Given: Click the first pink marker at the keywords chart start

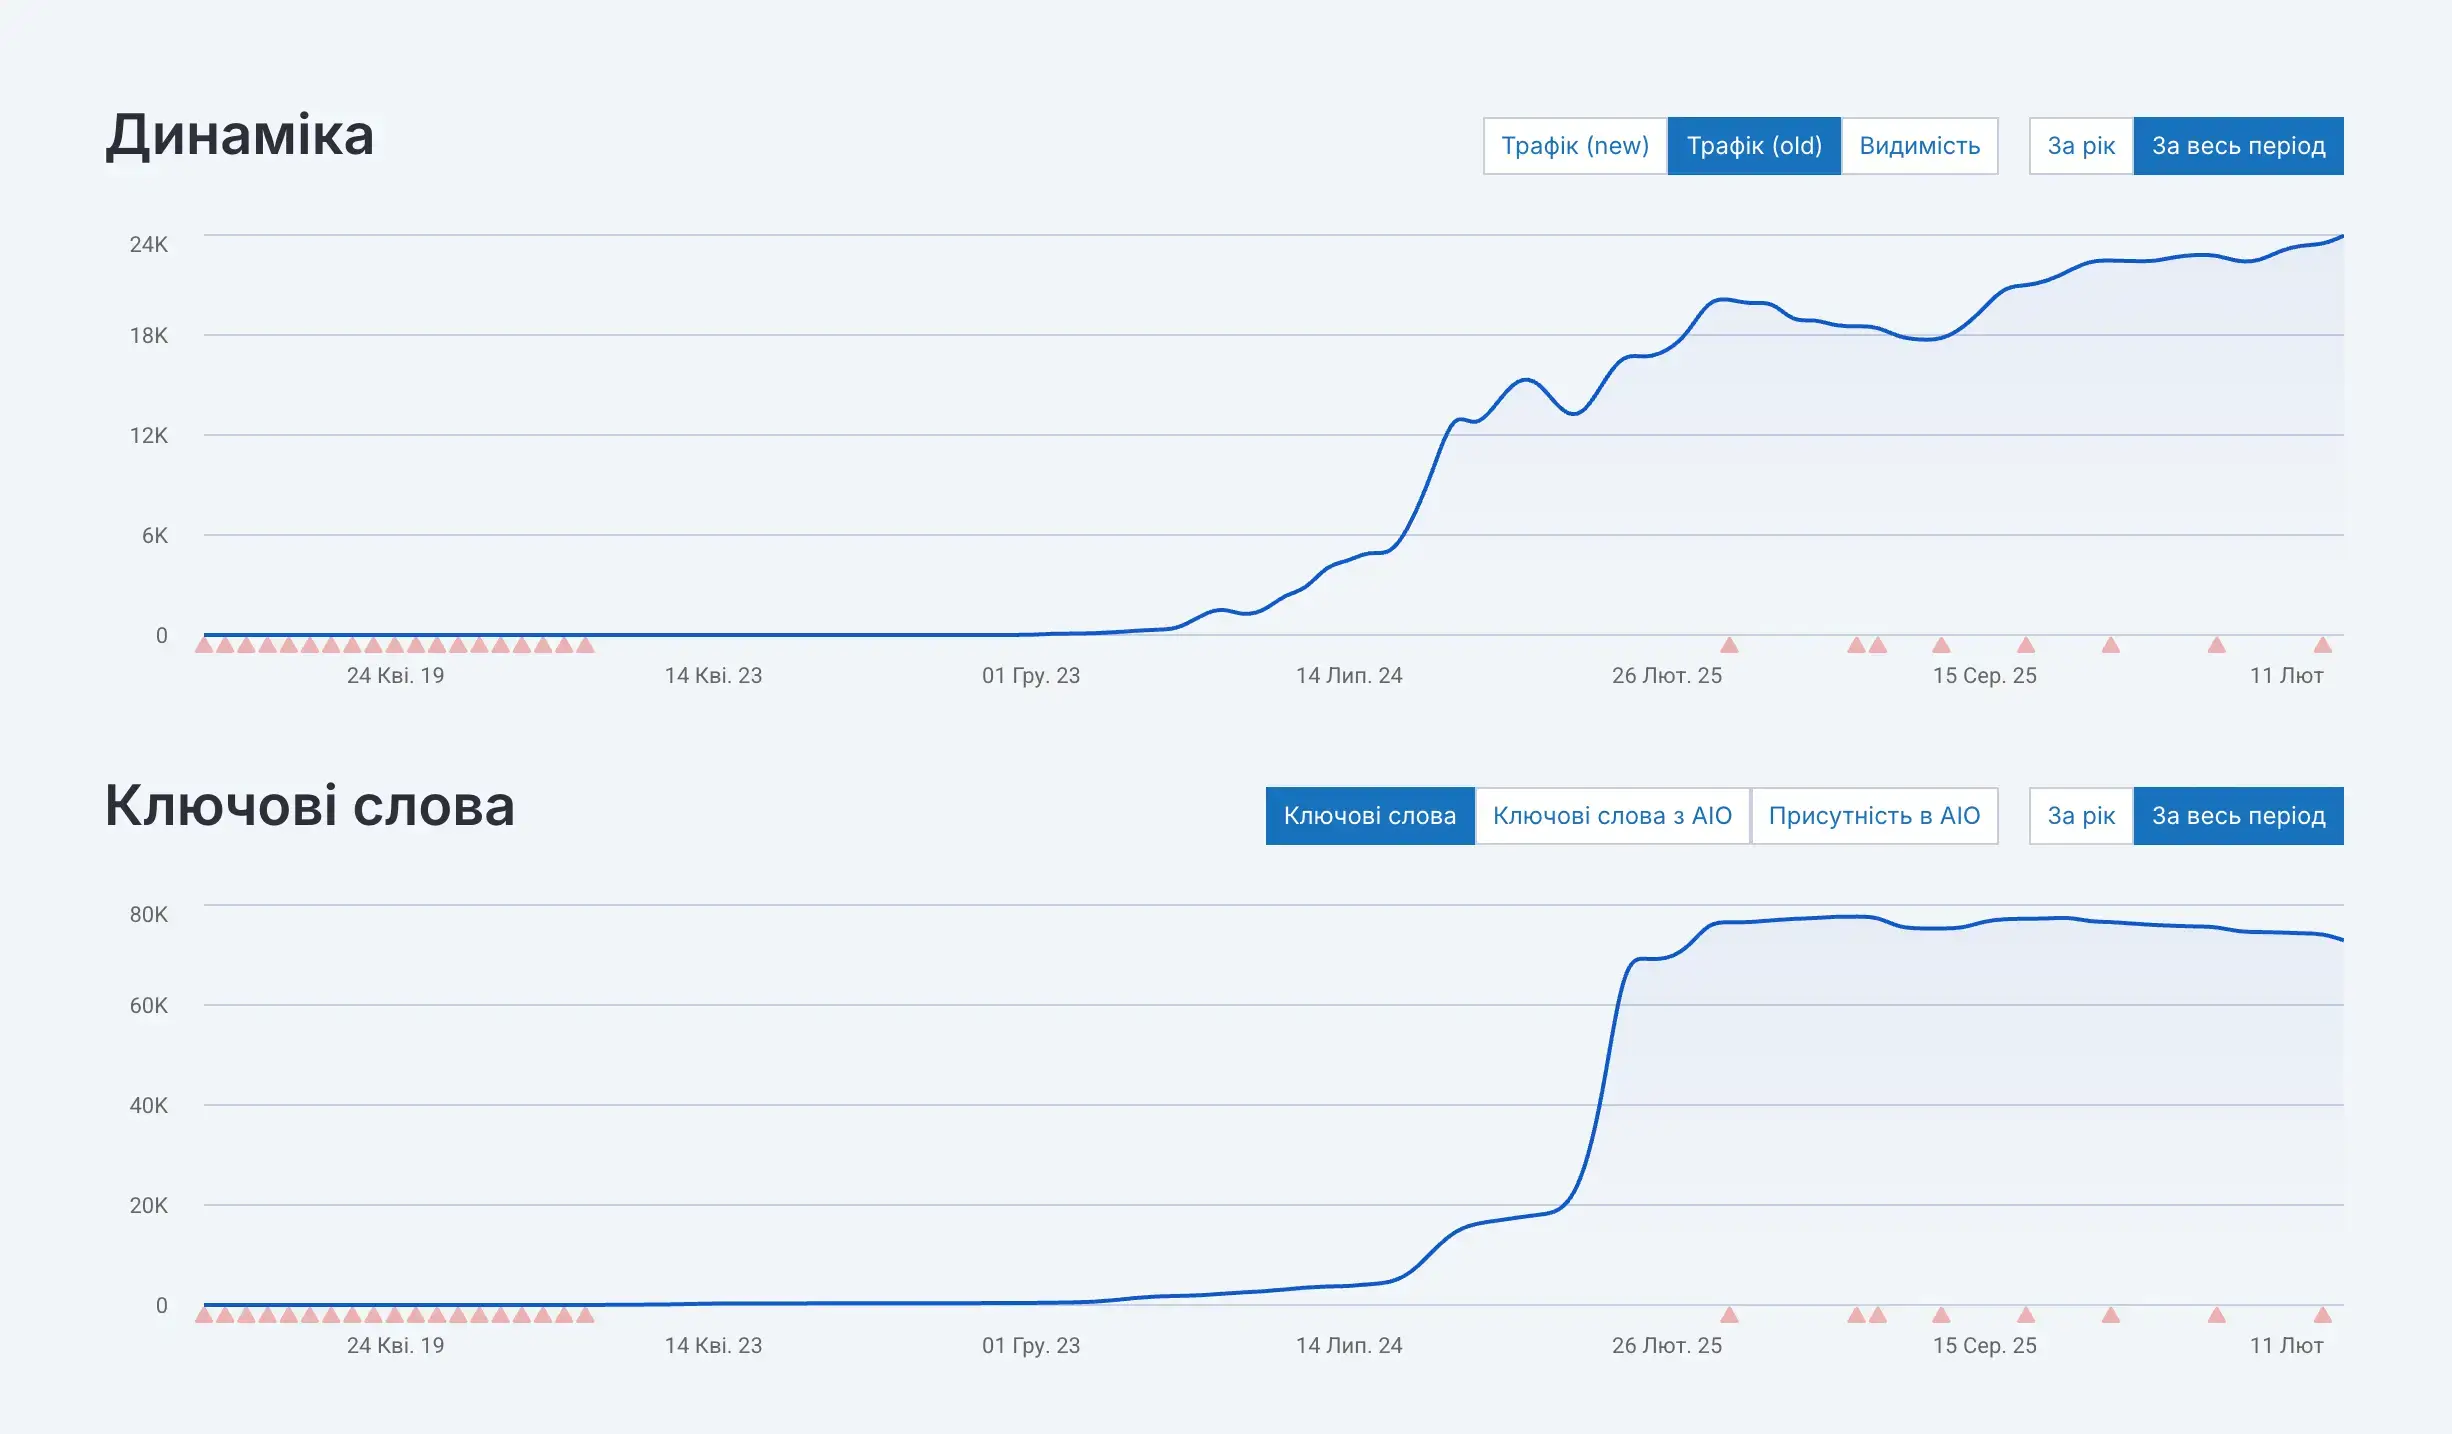Looking at the screenshot, I should [204, 1316].
